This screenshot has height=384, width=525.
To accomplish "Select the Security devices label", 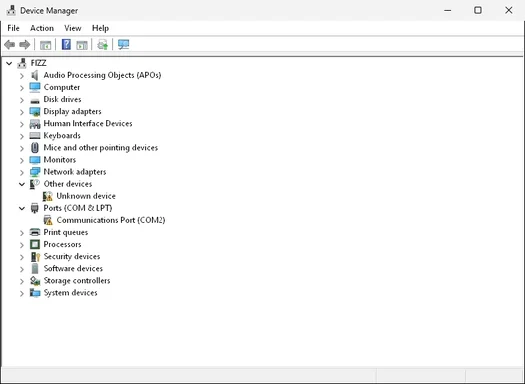I will pos(72,256).
